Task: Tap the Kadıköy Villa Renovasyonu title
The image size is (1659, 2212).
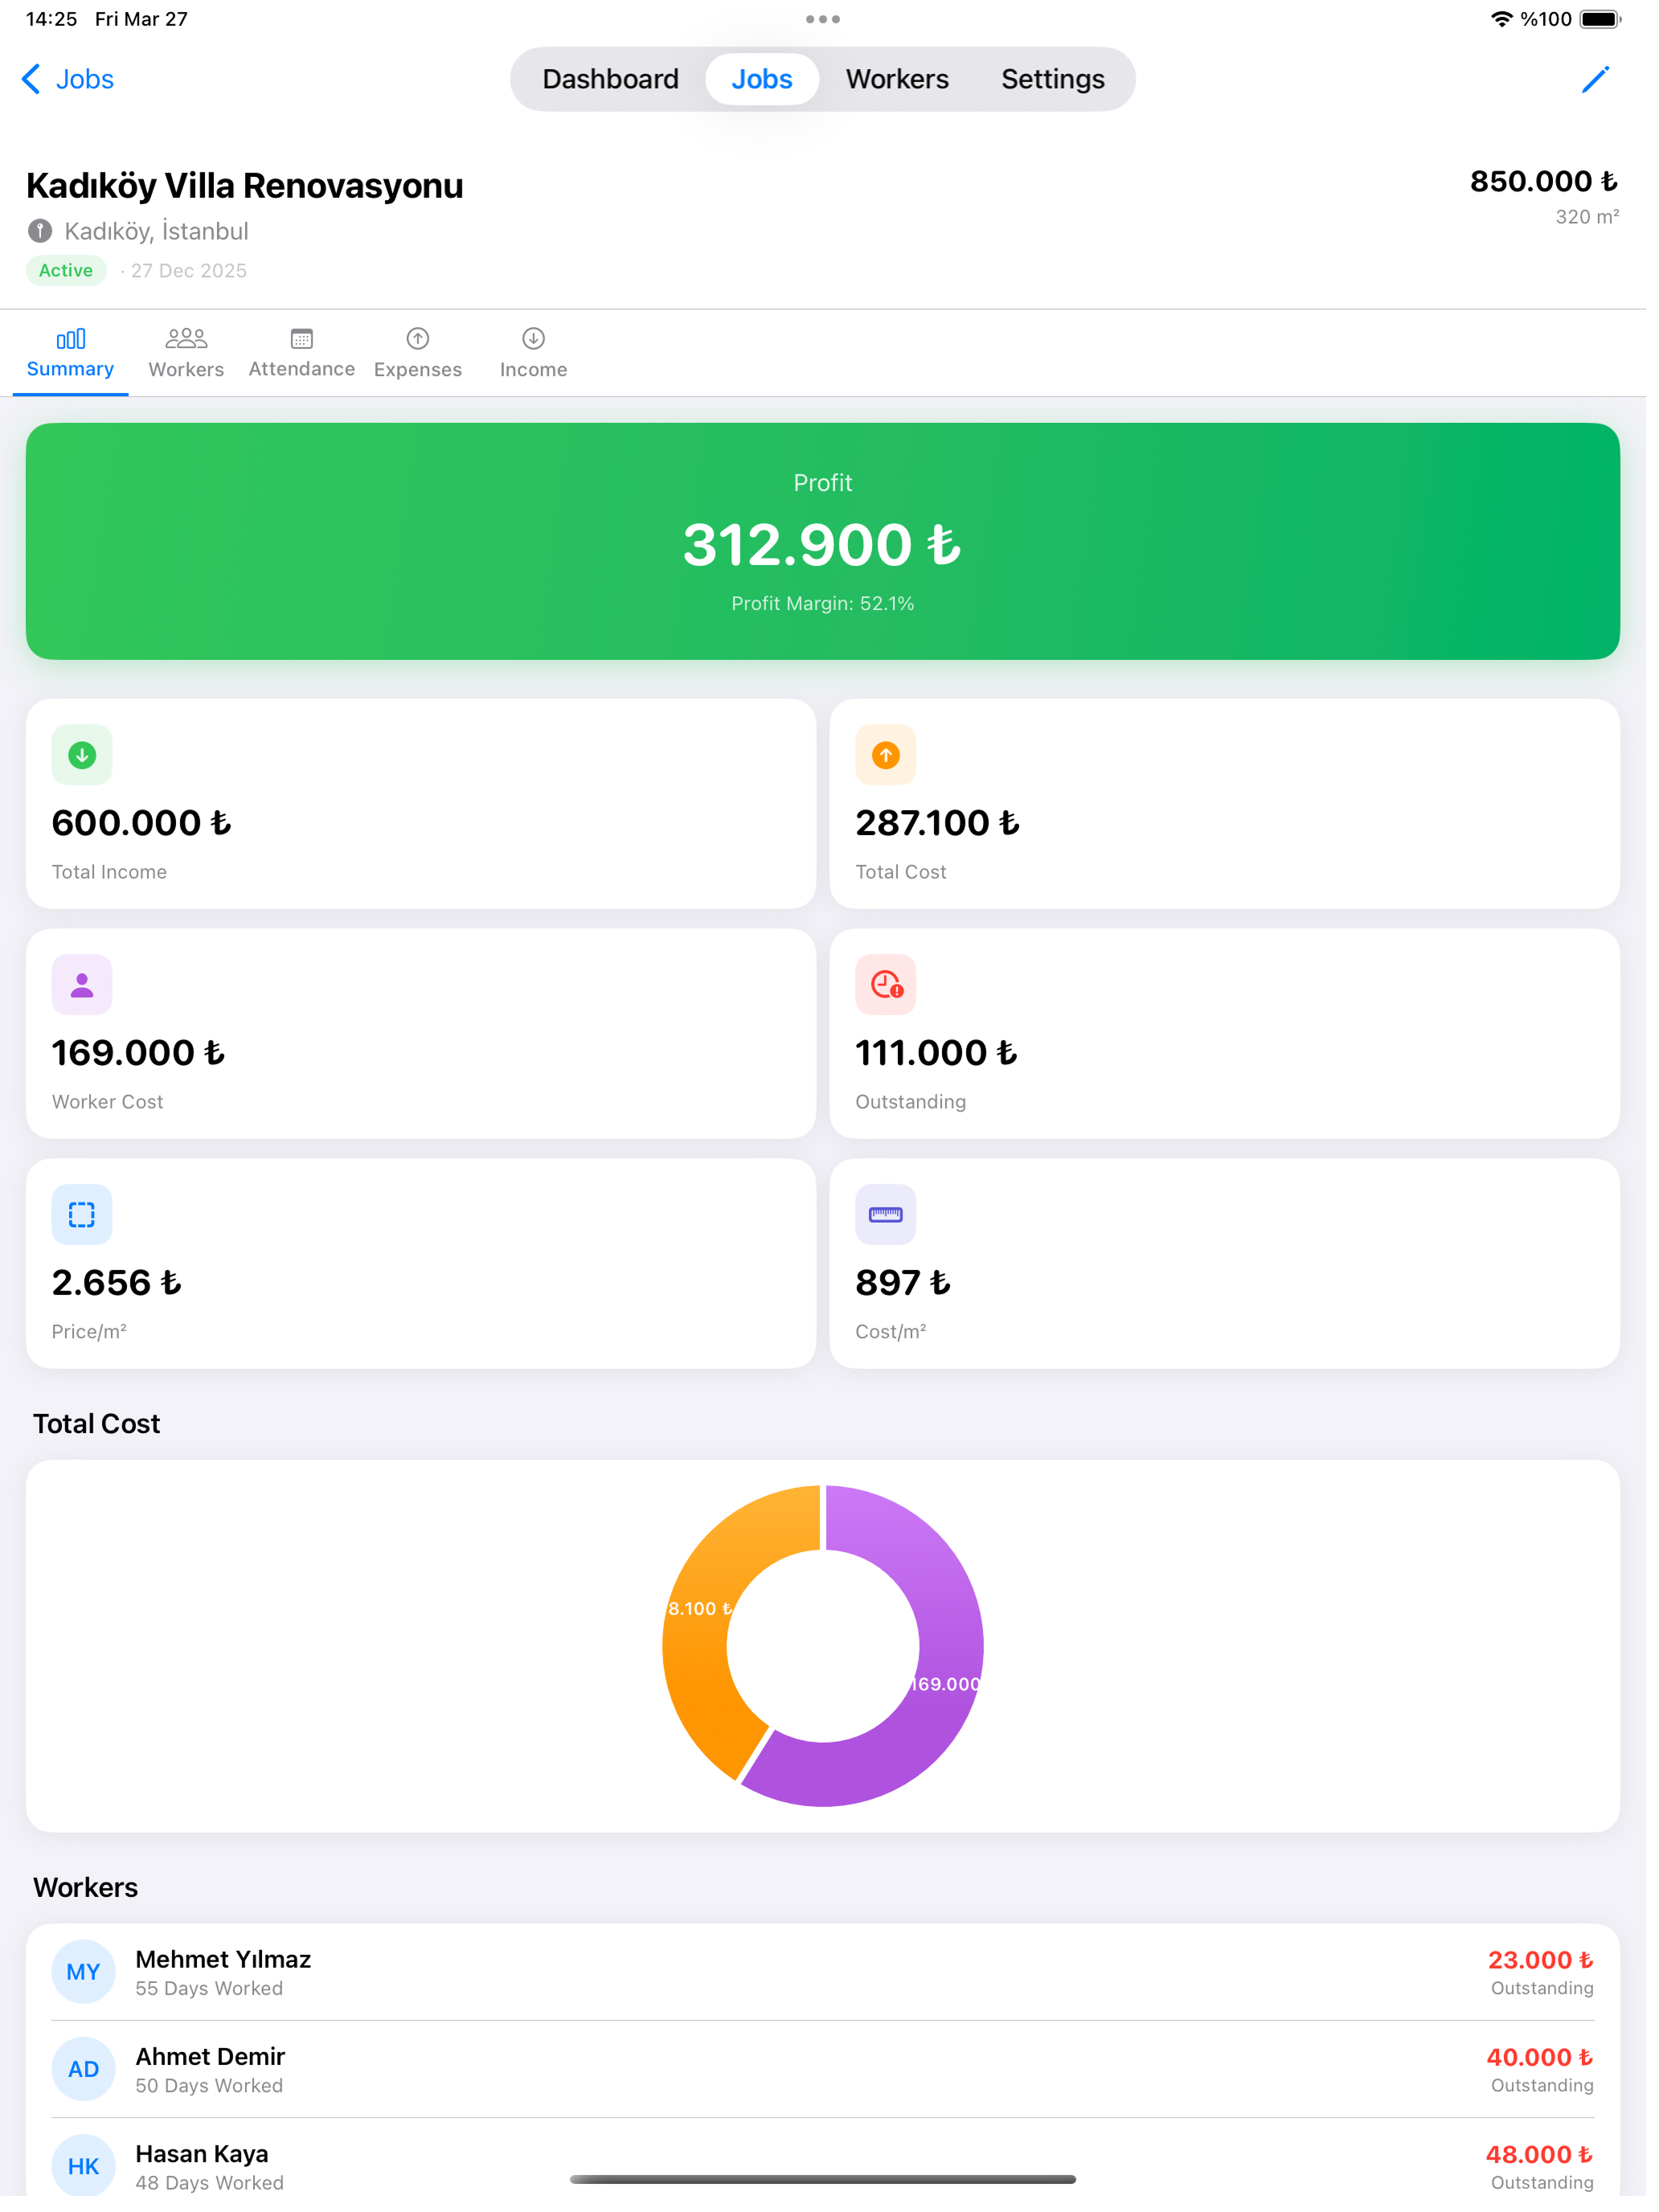Action: (245, 186)
